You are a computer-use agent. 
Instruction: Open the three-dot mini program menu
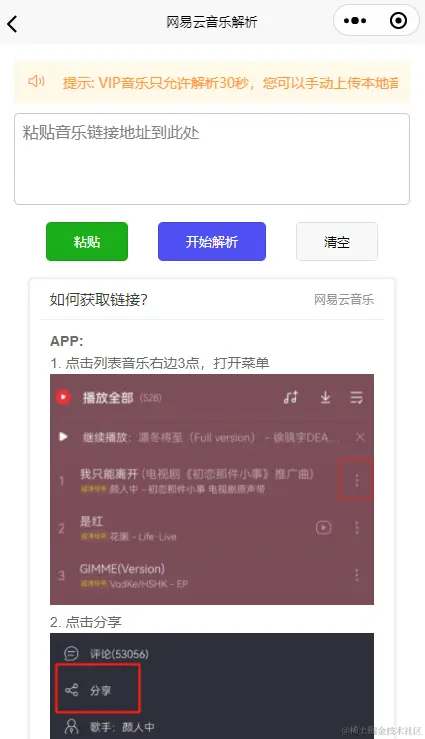click(x=355, y=21)
